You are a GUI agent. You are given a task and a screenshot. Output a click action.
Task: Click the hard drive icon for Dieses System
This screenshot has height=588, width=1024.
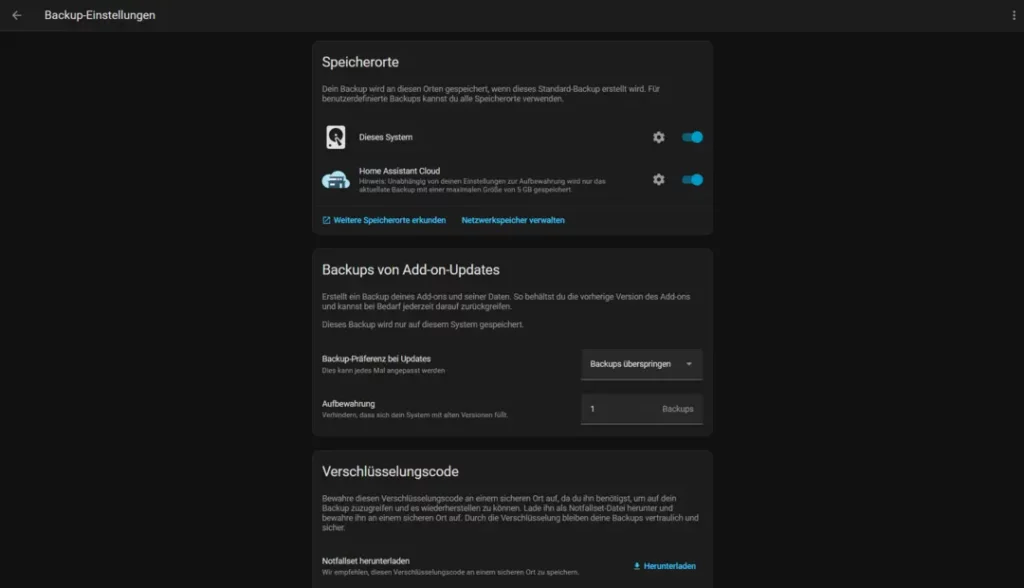[x=335, y=137]
